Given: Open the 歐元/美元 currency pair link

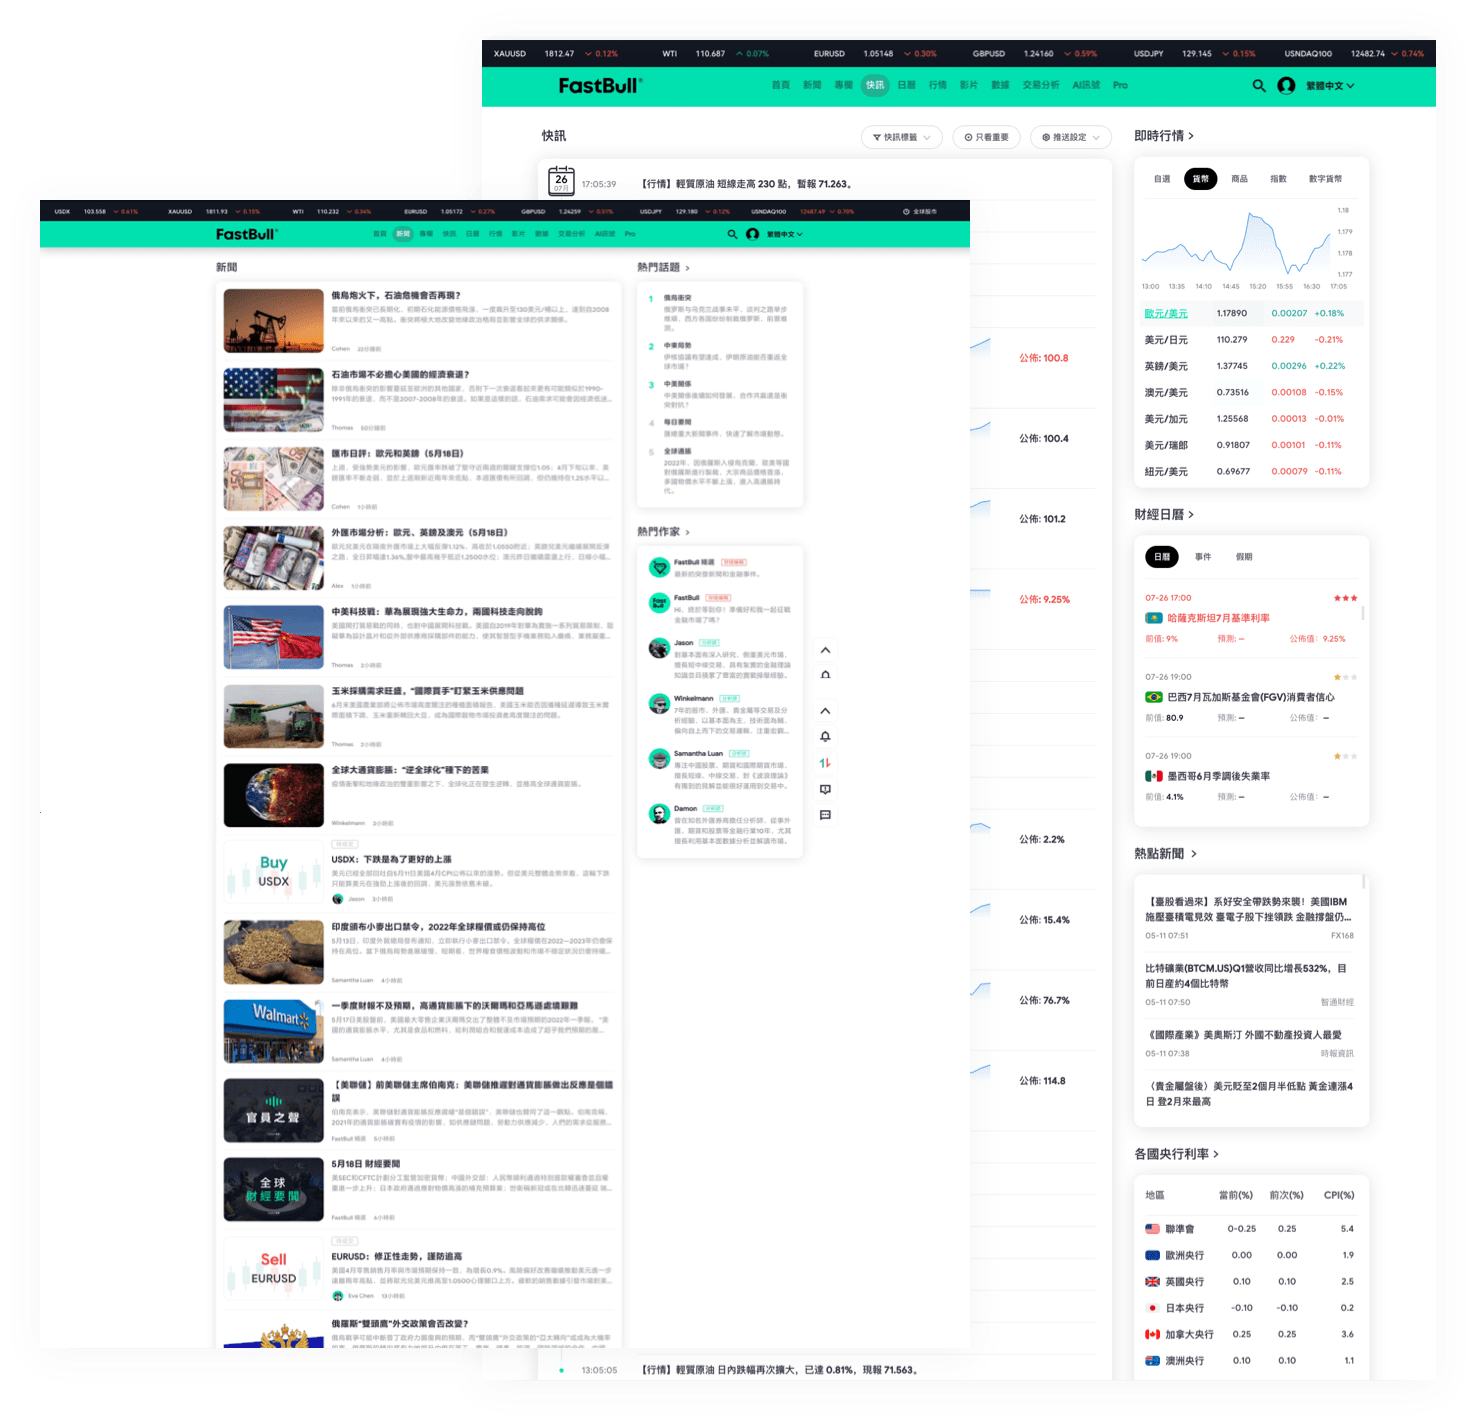Looking at the screenshot, I should click(x=1166, y=314).
